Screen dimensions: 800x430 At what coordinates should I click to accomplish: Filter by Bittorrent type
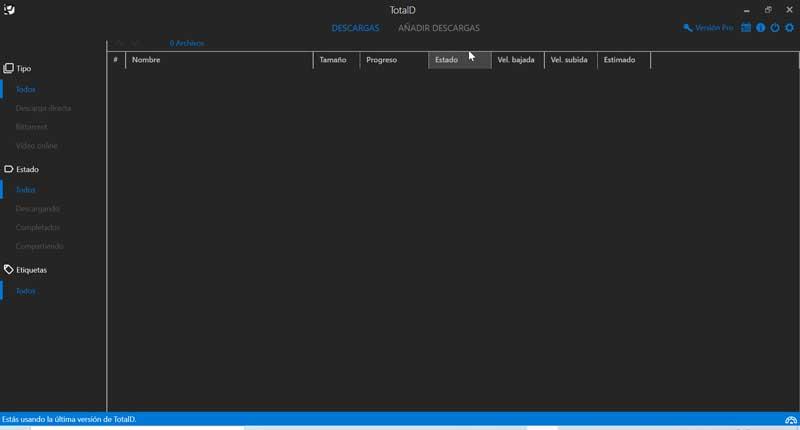tap(32, 127)
